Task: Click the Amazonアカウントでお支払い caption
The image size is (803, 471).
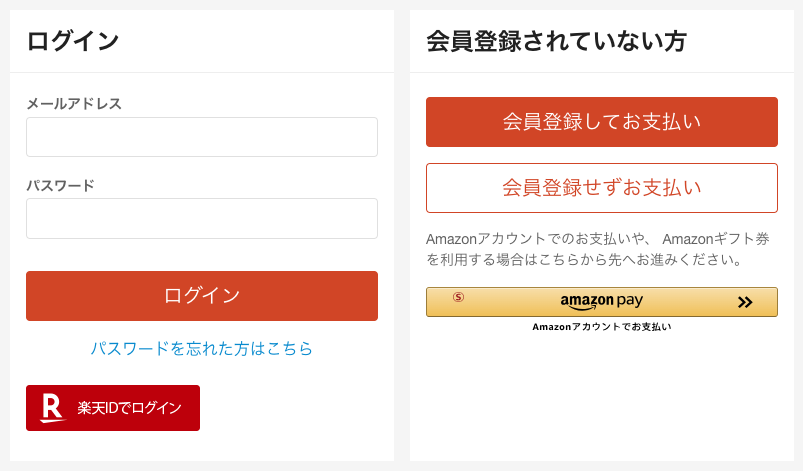Action: tap(602, 327)
